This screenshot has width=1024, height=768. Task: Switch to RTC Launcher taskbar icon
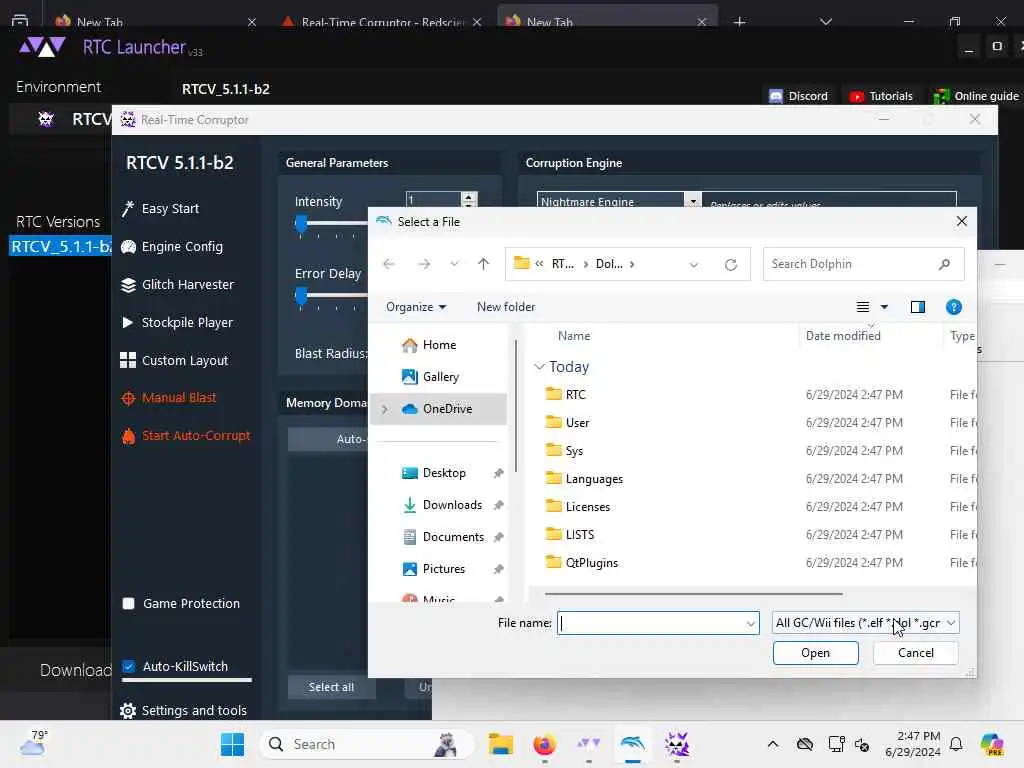tap(588, 744)
